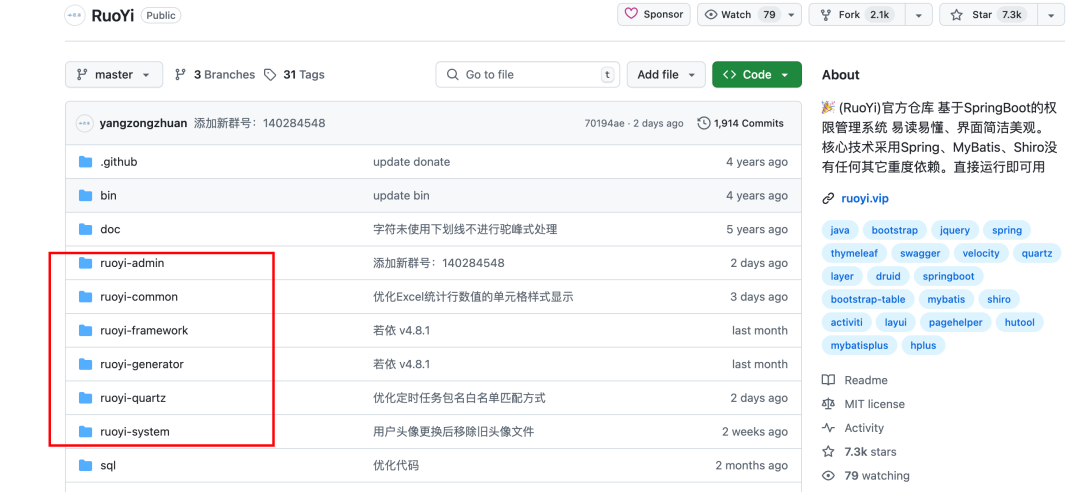Click the folder icon next to ruoyi-admin
Image resolution: width=1080 pixels, height=492 pixels.
(x=85, y=263)
